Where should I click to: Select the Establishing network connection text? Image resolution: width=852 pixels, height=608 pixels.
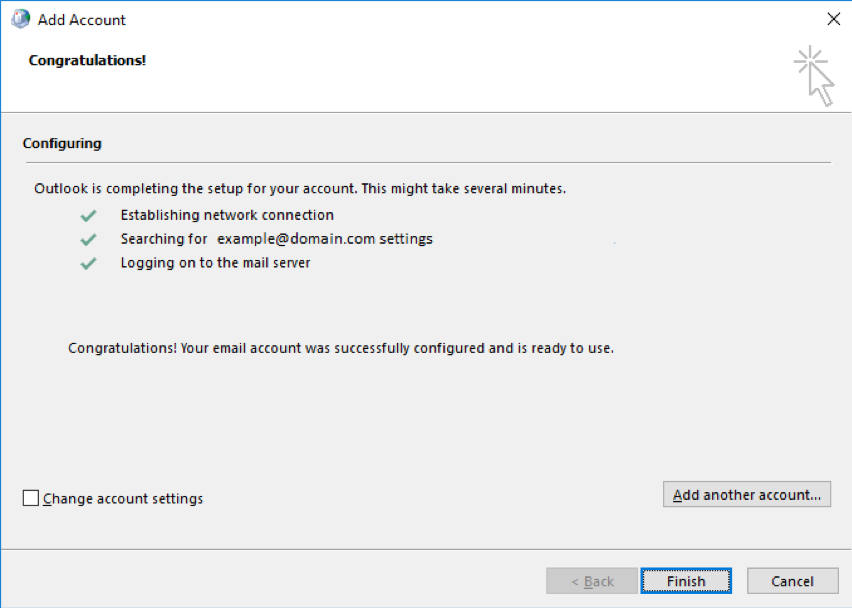tap(227, 215)
